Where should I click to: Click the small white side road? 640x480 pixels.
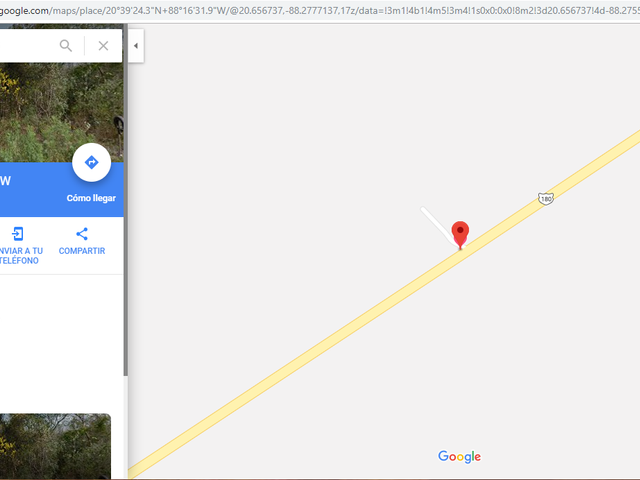[439, 225]
